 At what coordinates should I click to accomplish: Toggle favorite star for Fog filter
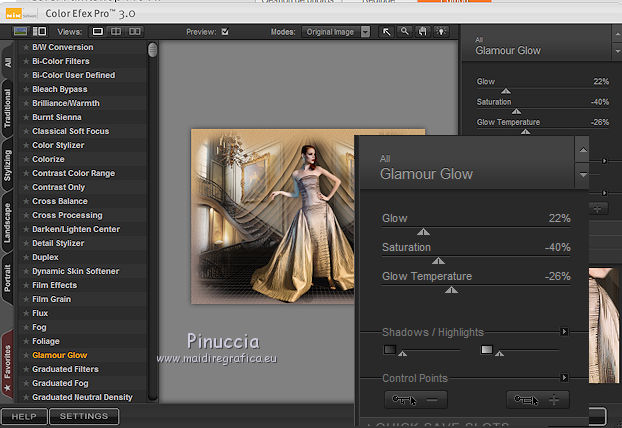pyautogui.click(x=26, y=327)
